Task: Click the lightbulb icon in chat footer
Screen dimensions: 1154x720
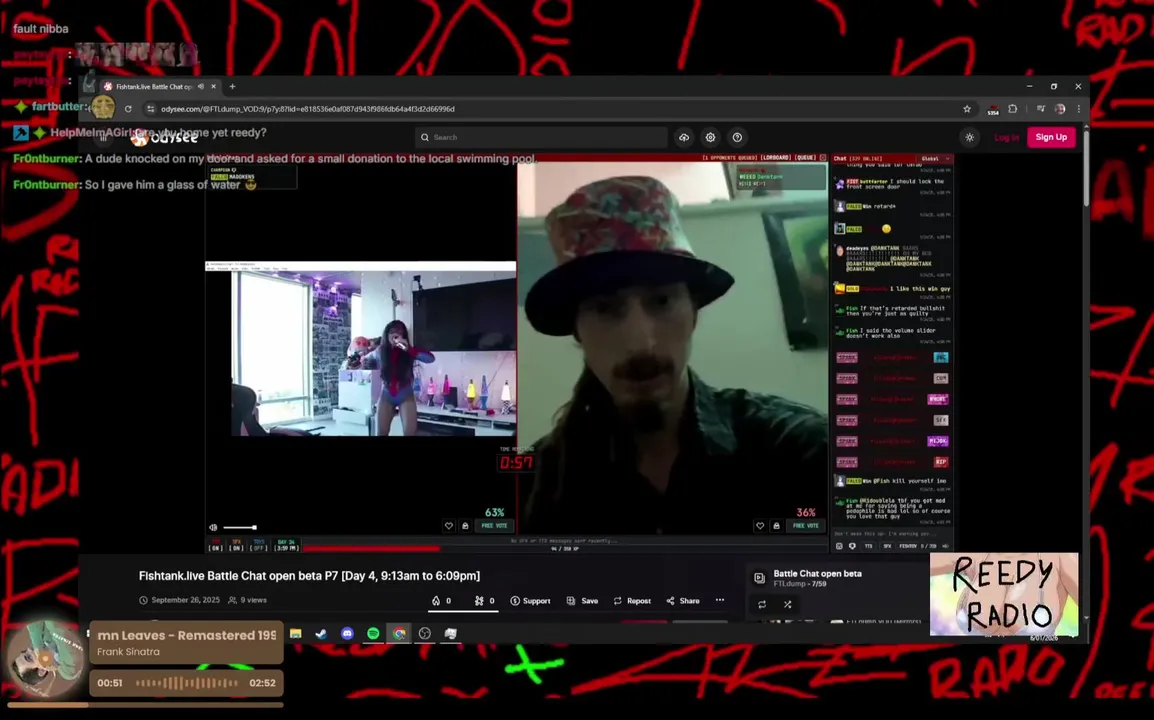Action: click(852, 546)
